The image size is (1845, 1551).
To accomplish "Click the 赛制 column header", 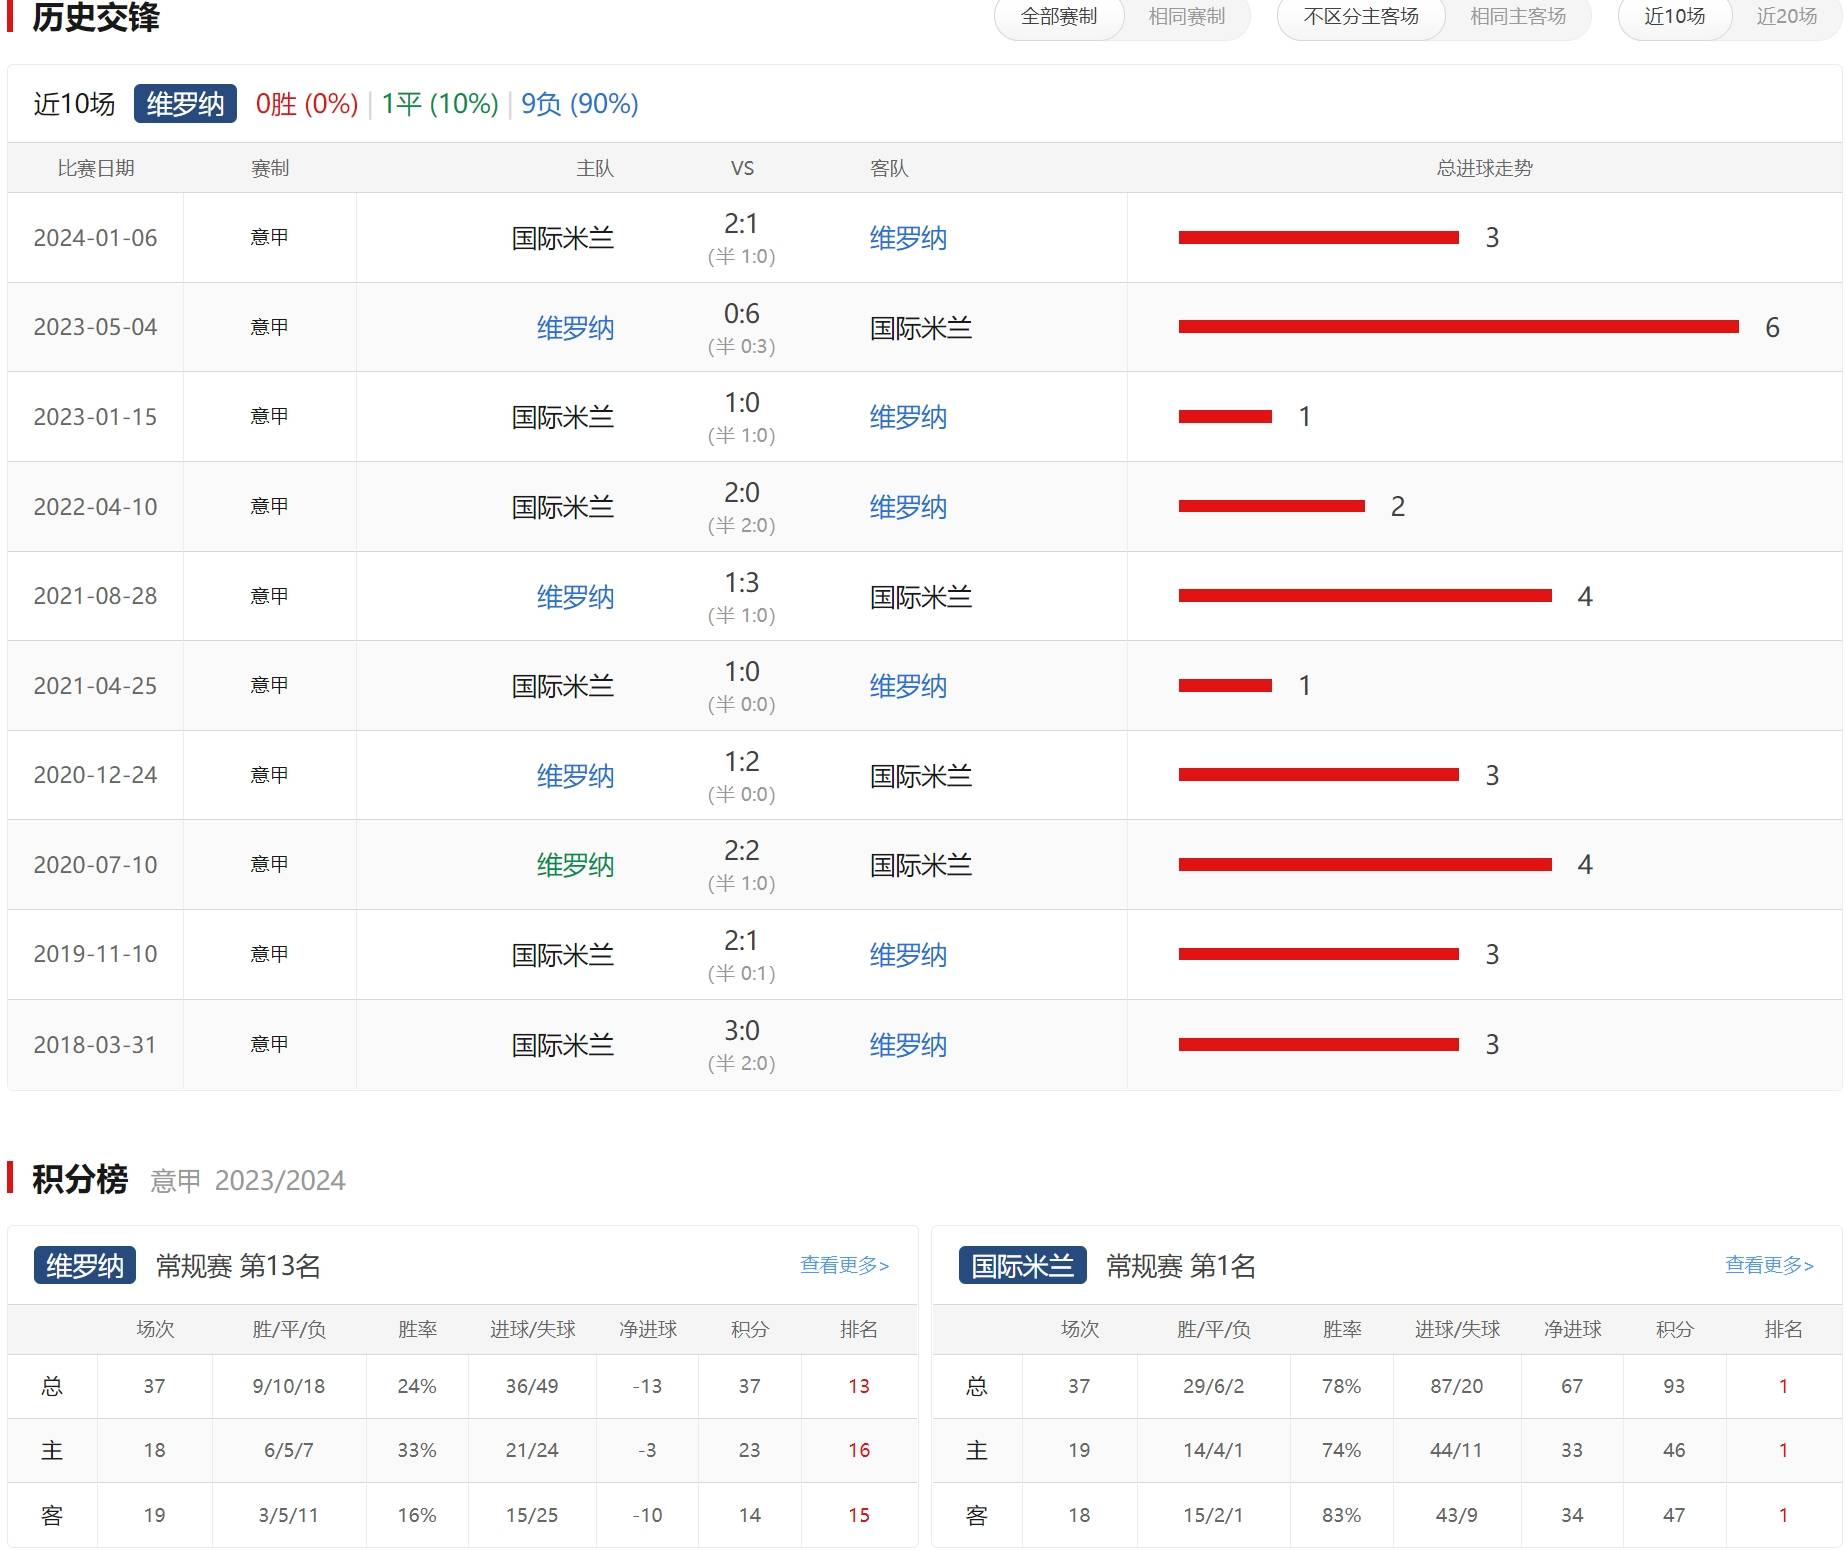I will coord(270,168).
